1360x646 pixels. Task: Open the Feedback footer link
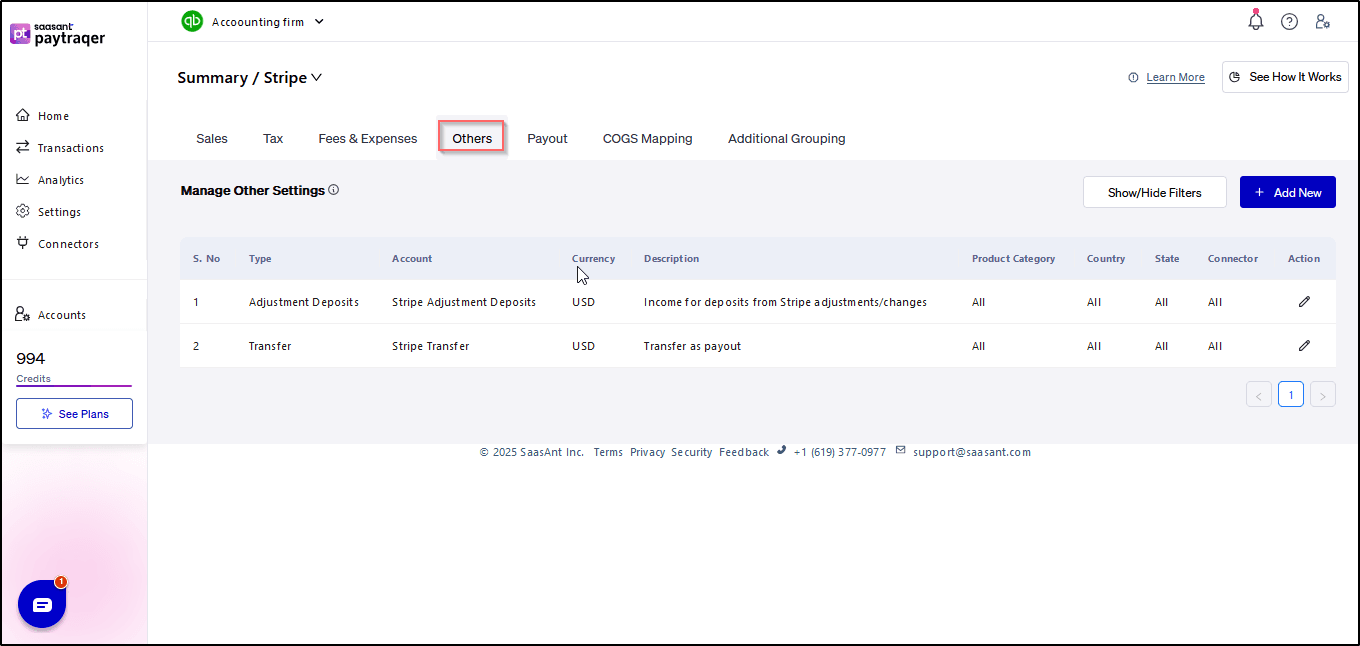pyautogui.click(x=744, y=452)
